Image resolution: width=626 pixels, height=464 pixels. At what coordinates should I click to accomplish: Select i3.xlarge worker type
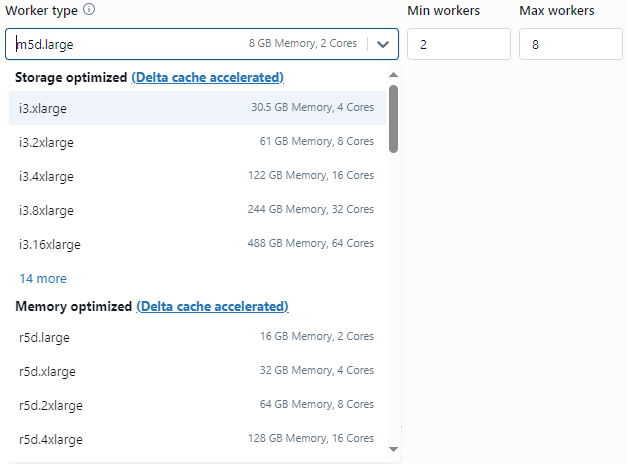coord(196,108)
